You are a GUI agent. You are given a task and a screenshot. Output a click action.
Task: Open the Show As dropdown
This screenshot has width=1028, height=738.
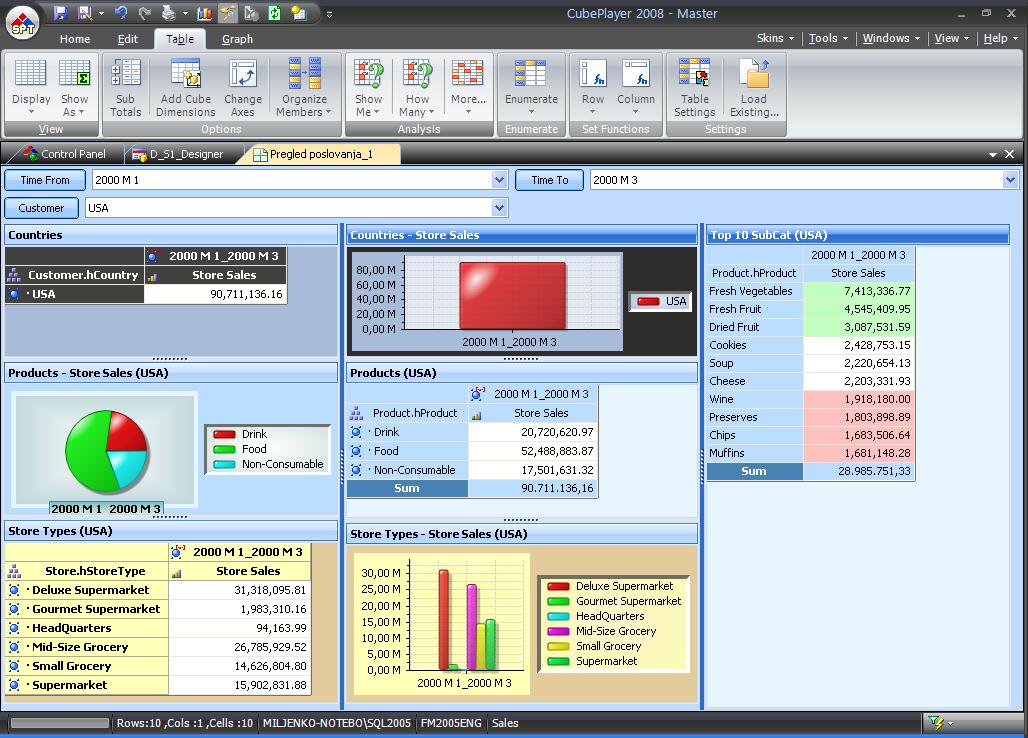click(x=74, y=87)
